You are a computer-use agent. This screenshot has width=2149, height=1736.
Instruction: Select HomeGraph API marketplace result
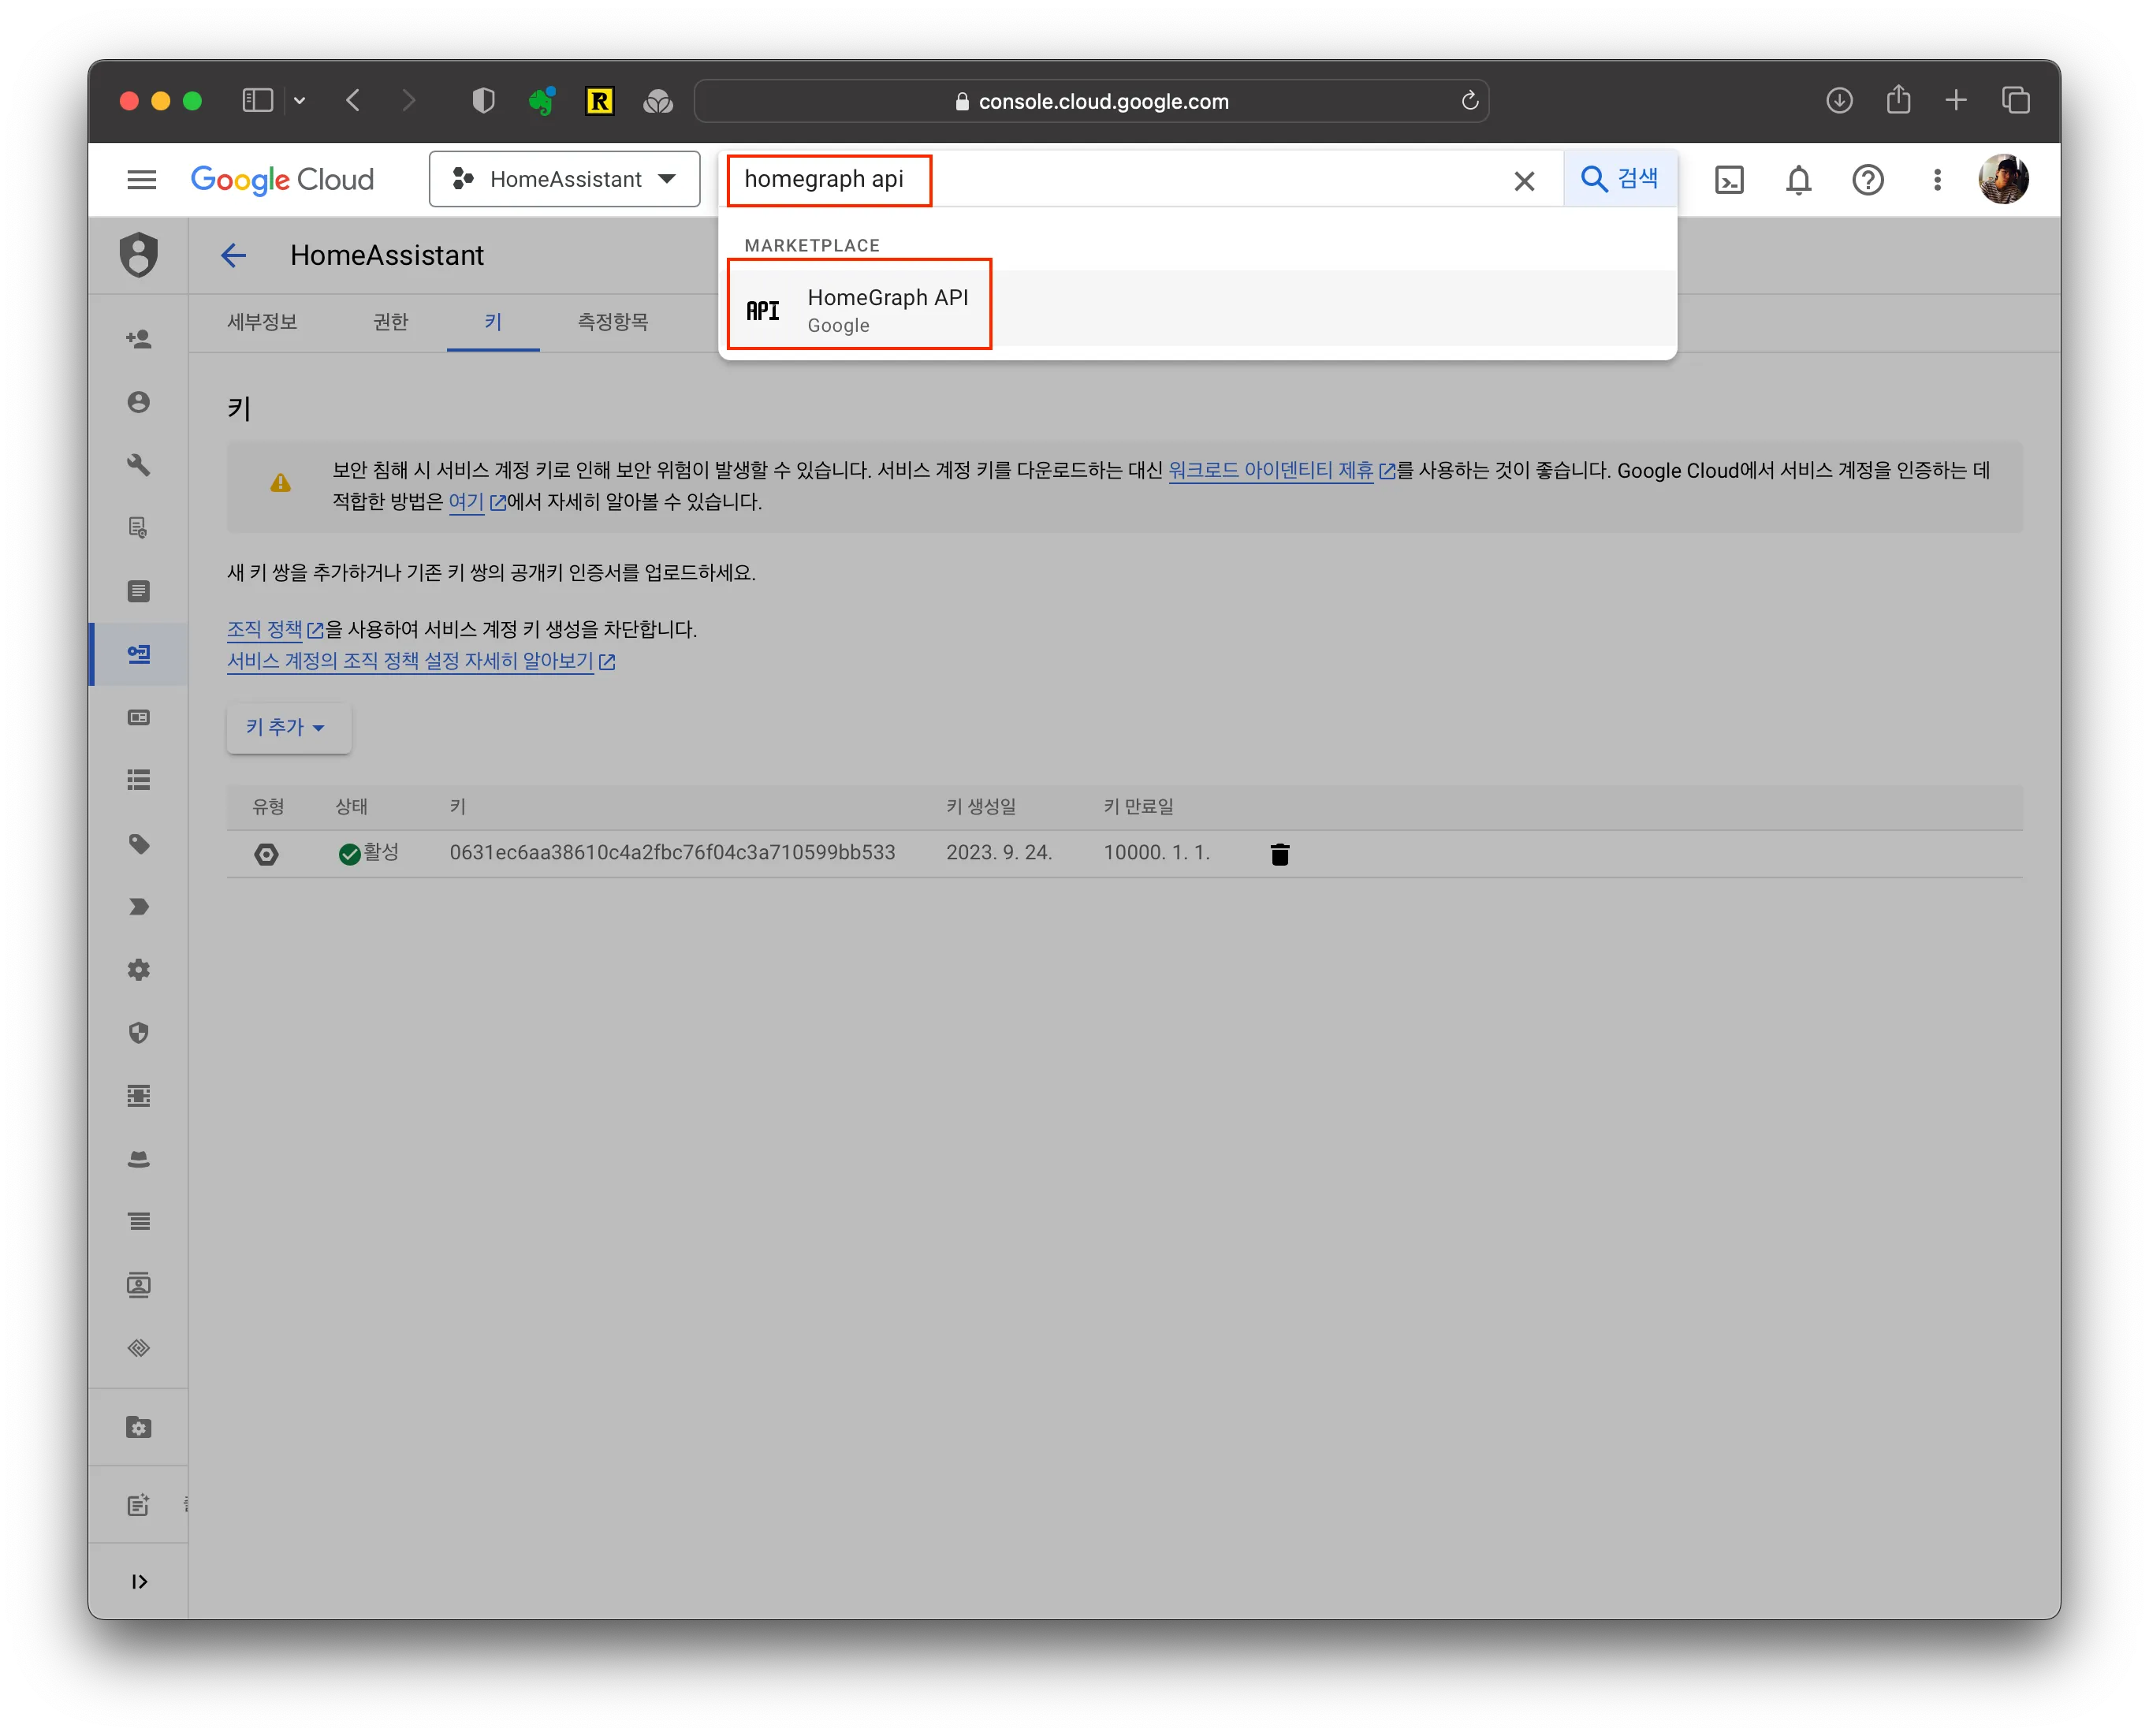point(1197,309)
